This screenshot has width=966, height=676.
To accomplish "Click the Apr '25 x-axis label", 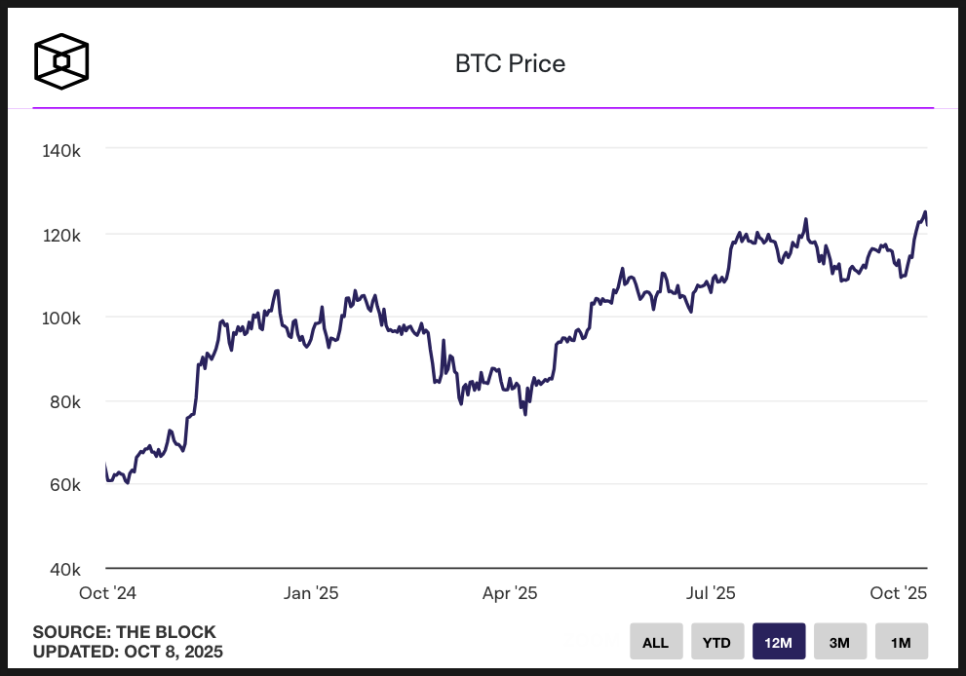I will 510,593.
